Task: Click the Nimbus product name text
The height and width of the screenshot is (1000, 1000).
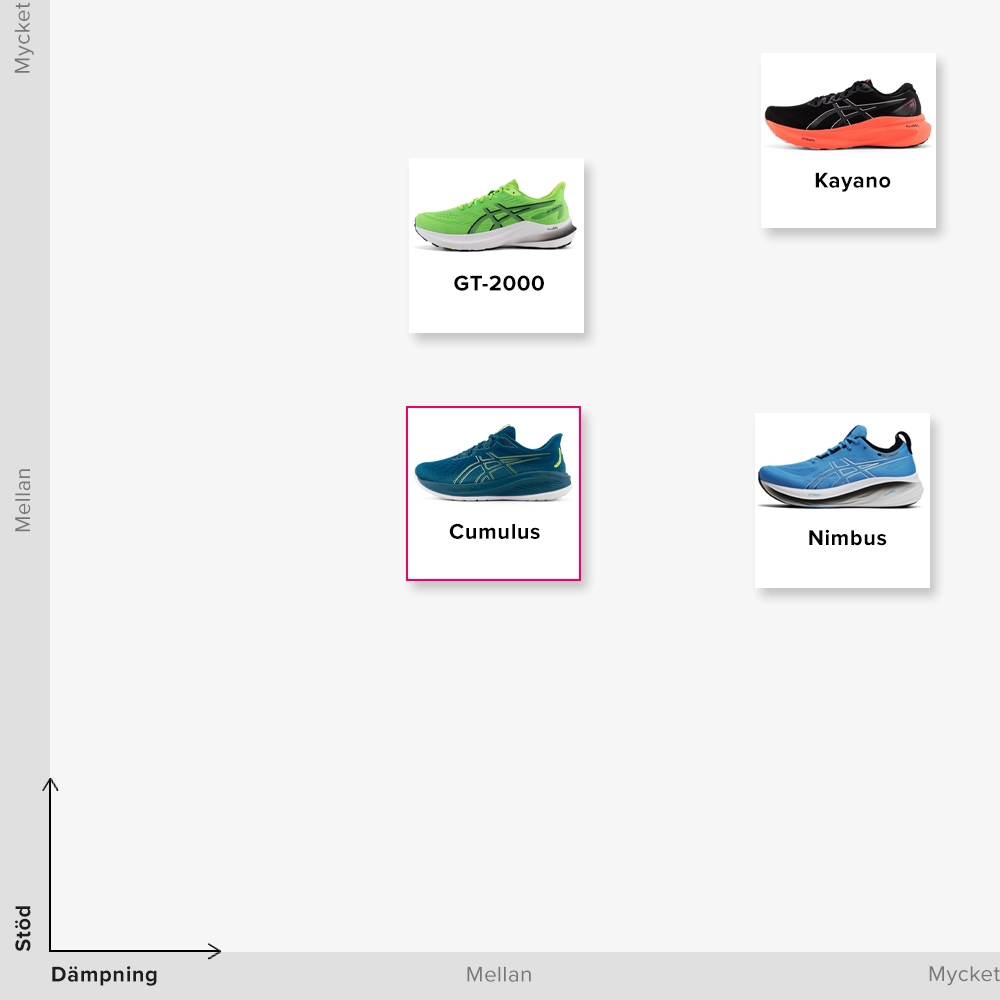Action: coord(847,538)
